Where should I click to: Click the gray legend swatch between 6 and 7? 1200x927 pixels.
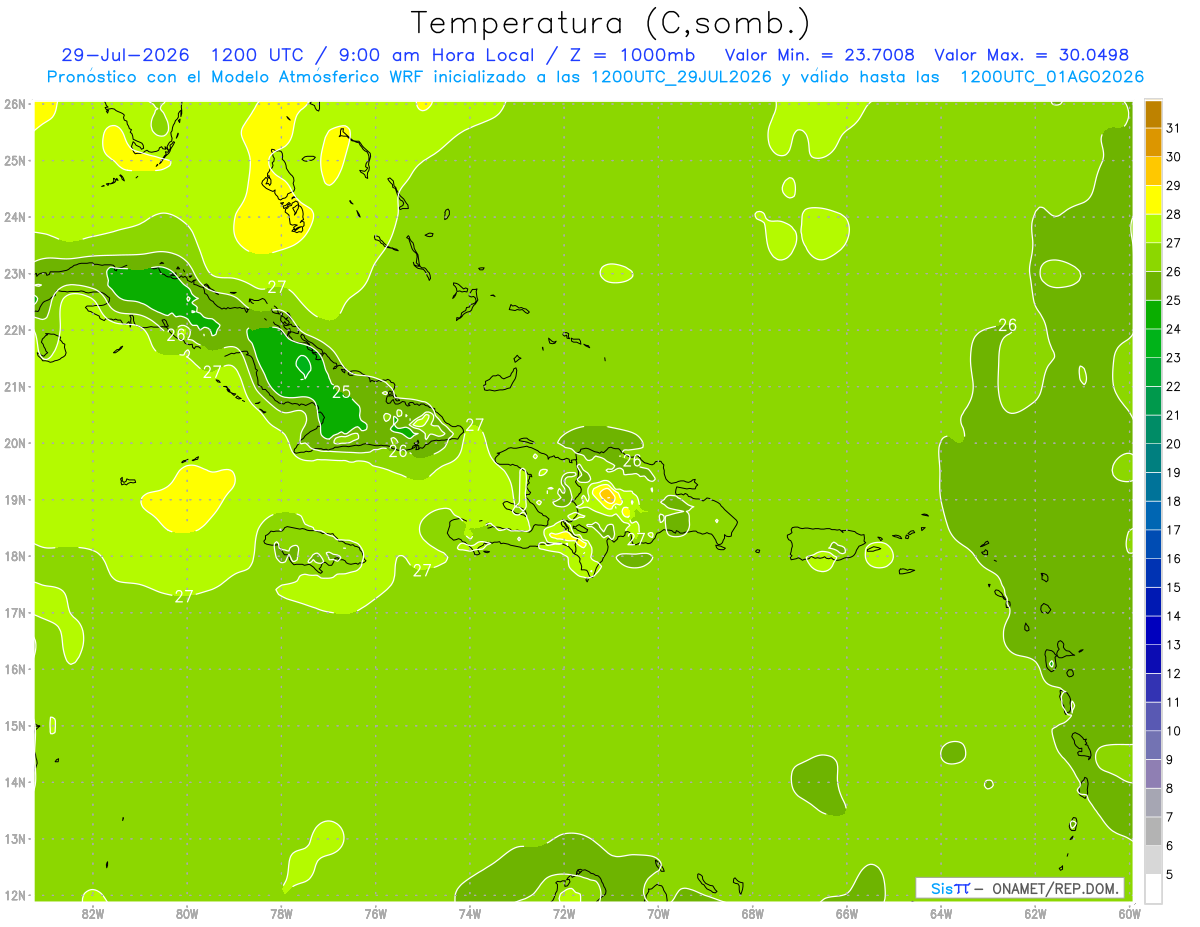[x=1153, y=831]
